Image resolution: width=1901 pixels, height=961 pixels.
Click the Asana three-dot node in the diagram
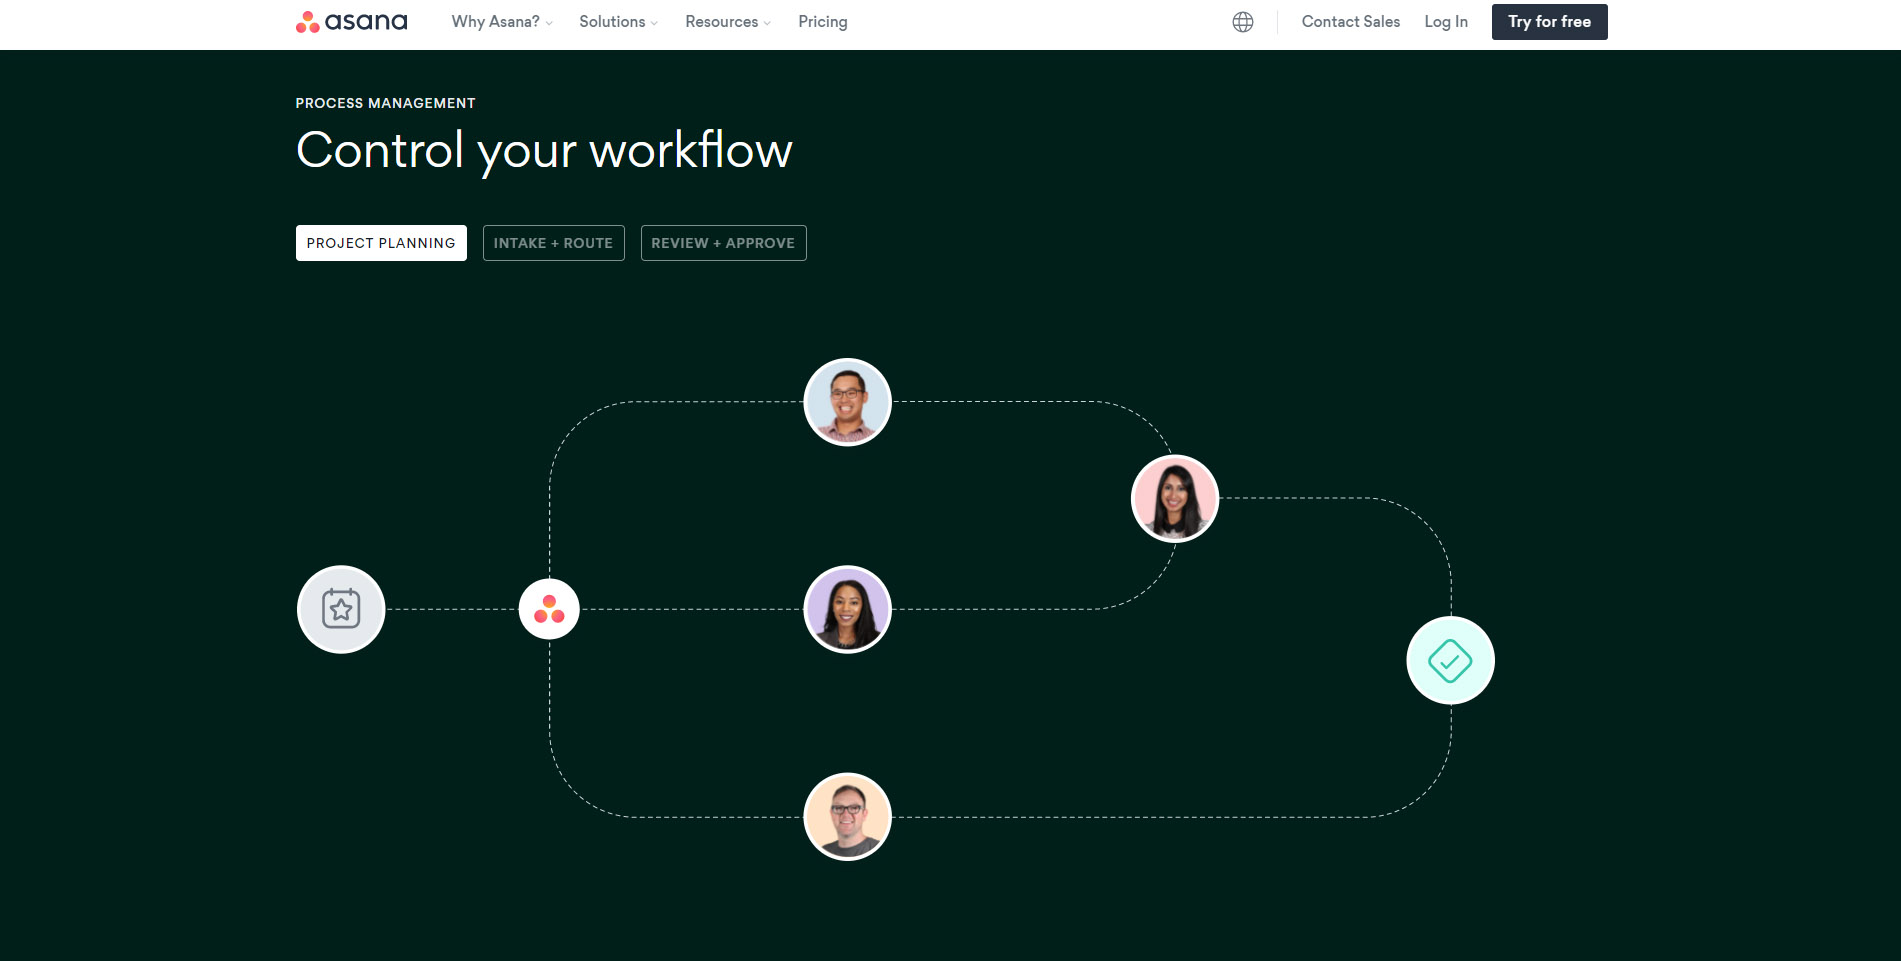coord(549,609)
